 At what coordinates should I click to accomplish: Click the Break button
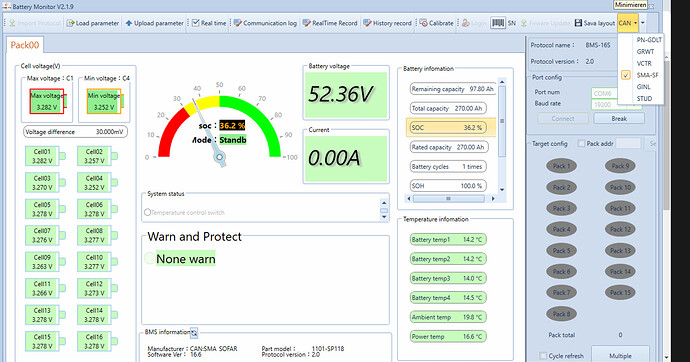coord(619,118)
